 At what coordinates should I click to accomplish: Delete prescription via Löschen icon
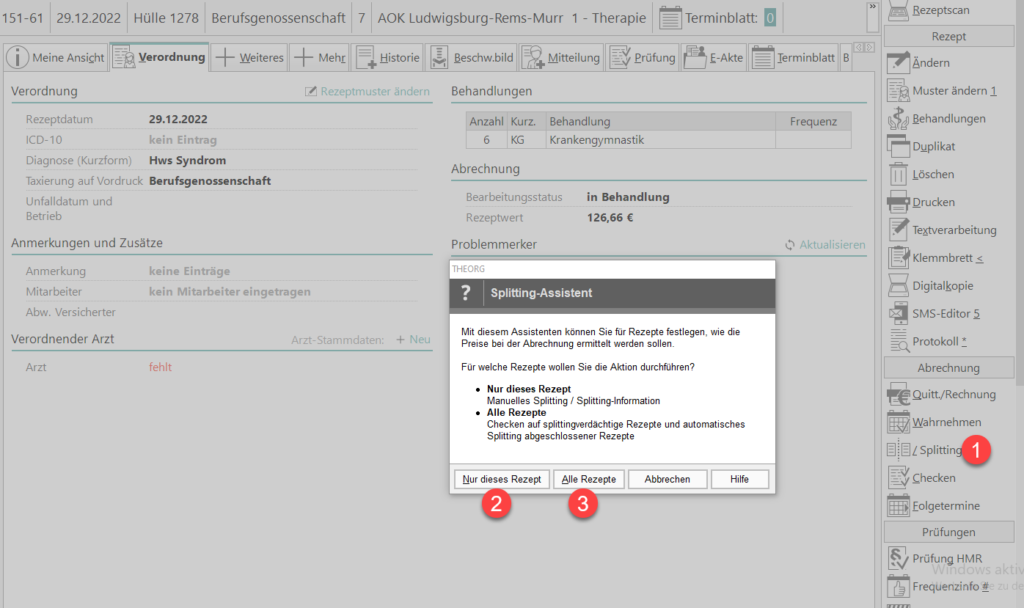(898, 175)
